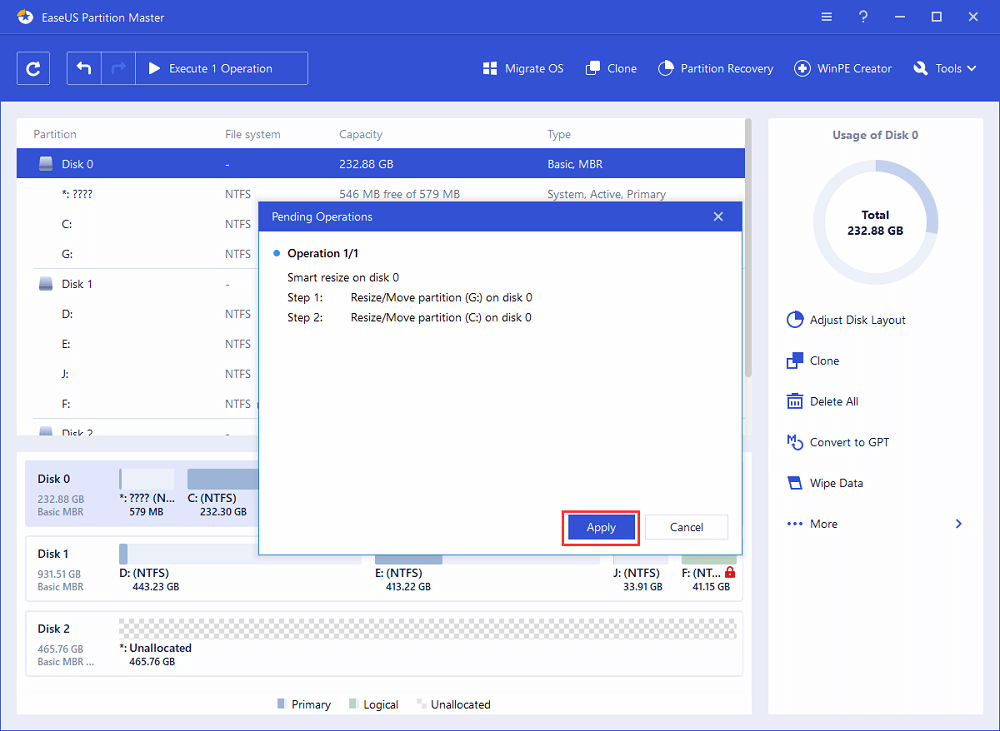Execute 1 Operation button

(x=222, y=68)
